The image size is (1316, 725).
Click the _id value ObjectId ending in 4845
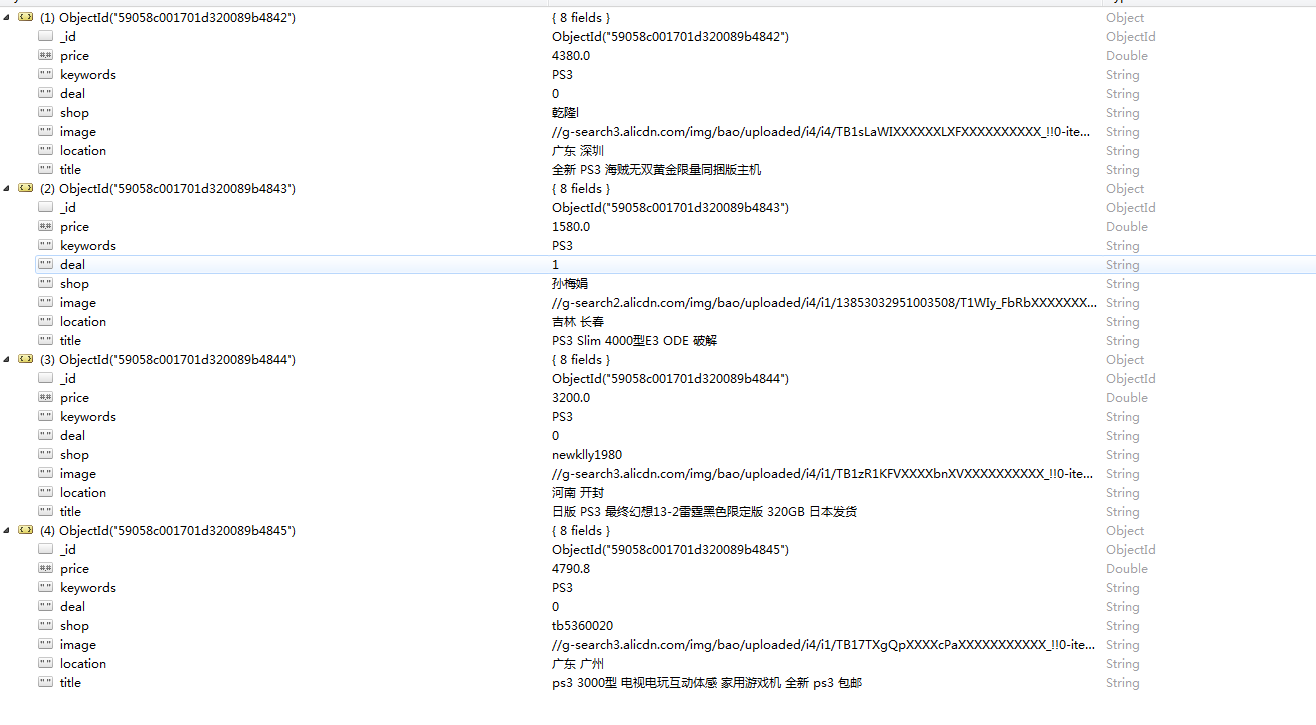[671, 550]
